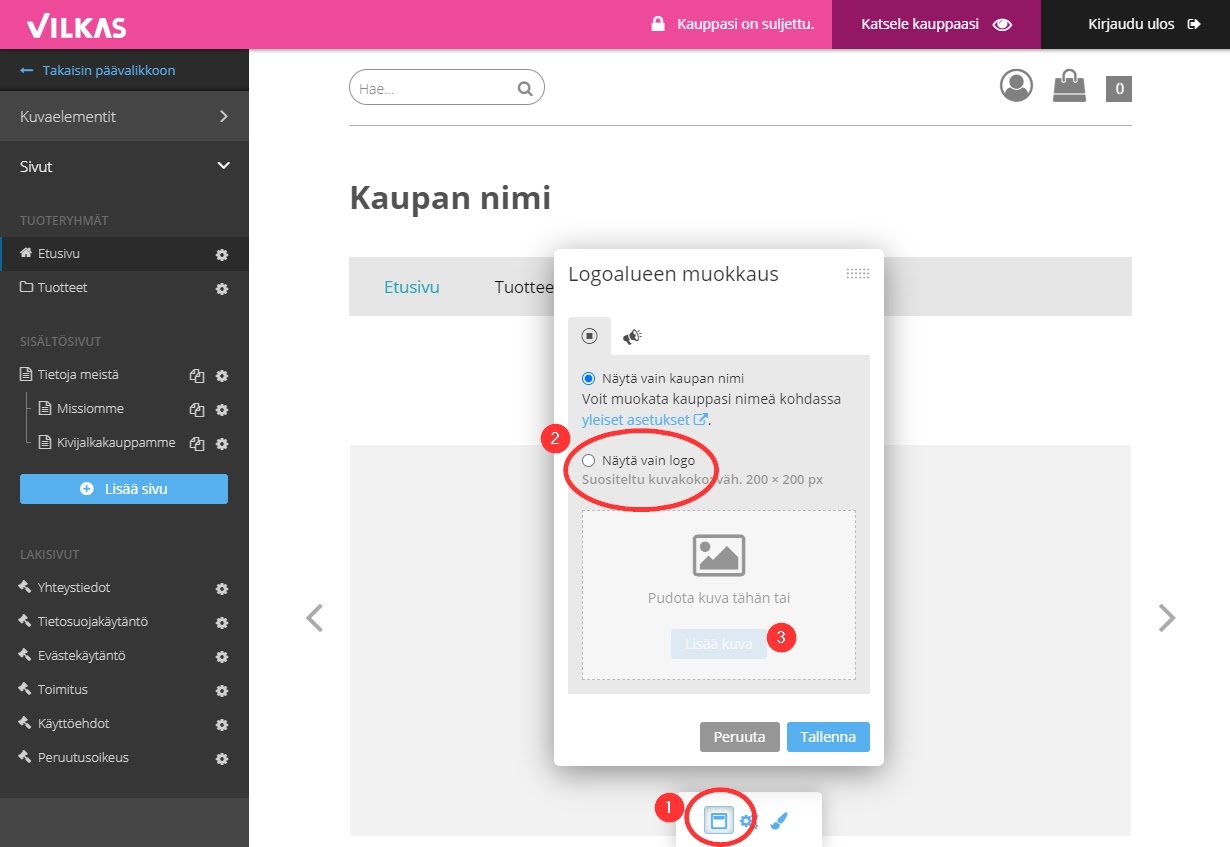Select Etusivu page in sidebar
Image resolution: width=1230 pixels, height=847 pixels.
pos(59,254)
